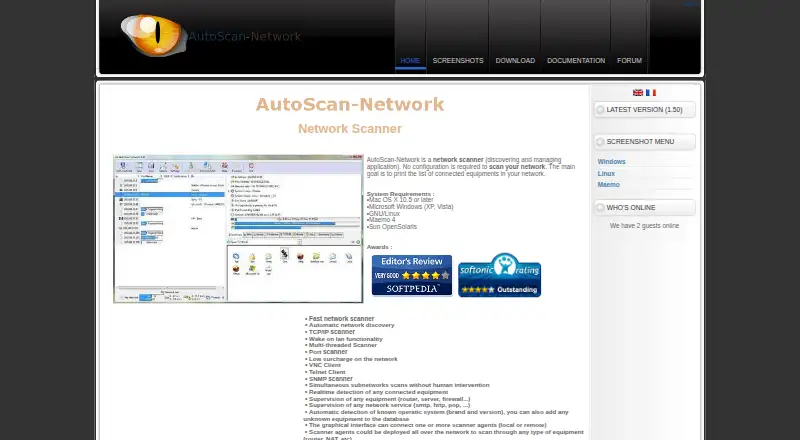
Task: Select the 'VNC Client' feature line
Action: coord(324,365)
